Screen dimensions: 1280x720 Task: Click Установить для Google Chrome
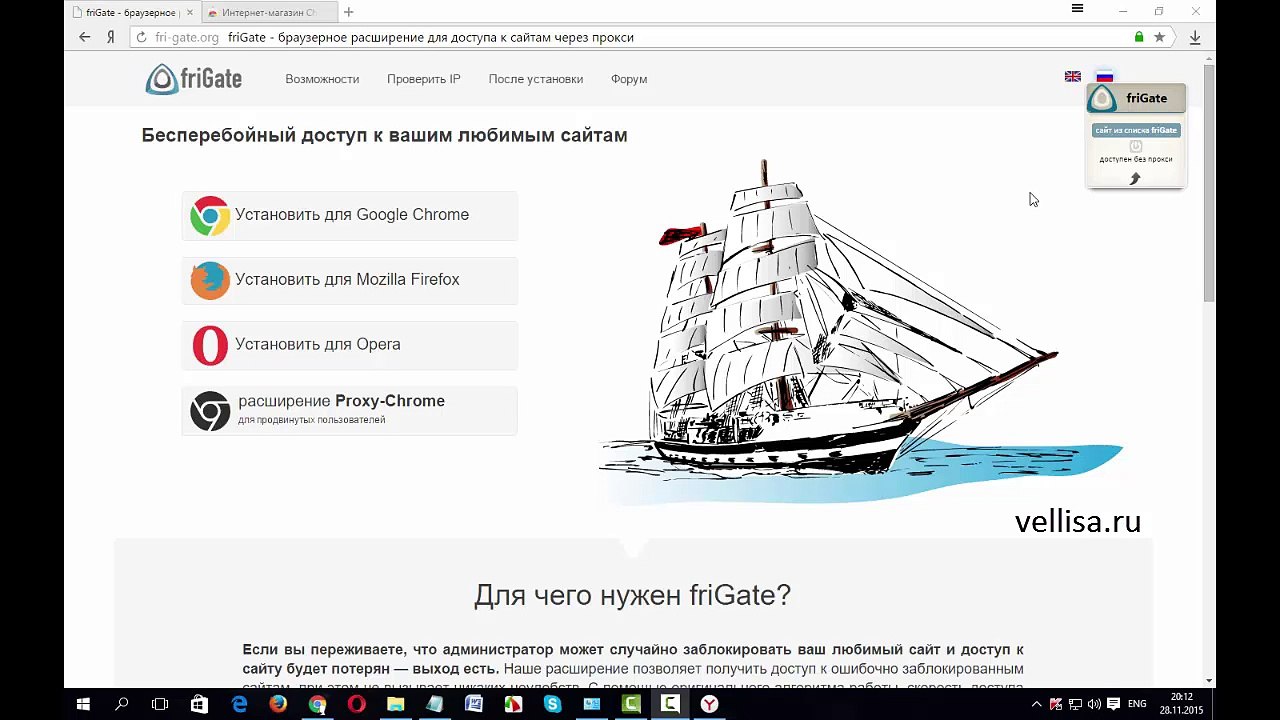point(350,215)
